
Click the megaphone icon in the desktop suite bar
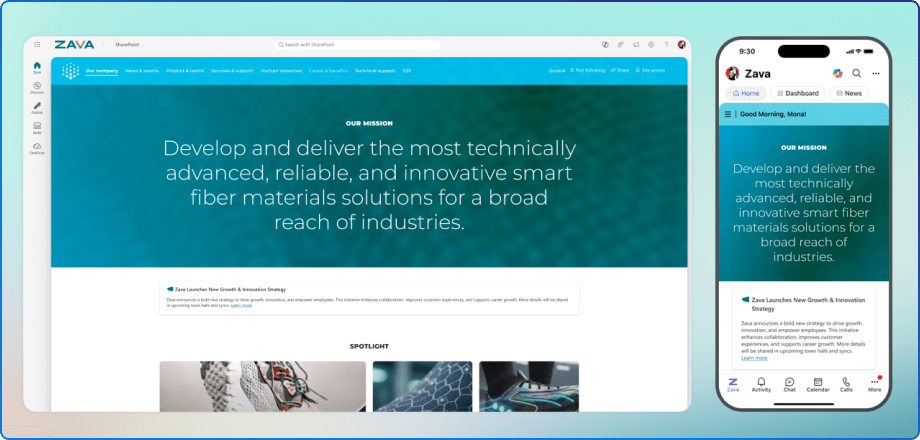636,45
